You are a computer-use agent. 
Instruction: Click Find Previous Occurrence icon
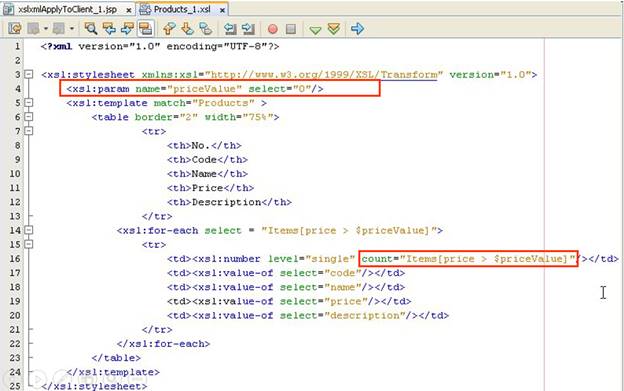coord(109,28)
